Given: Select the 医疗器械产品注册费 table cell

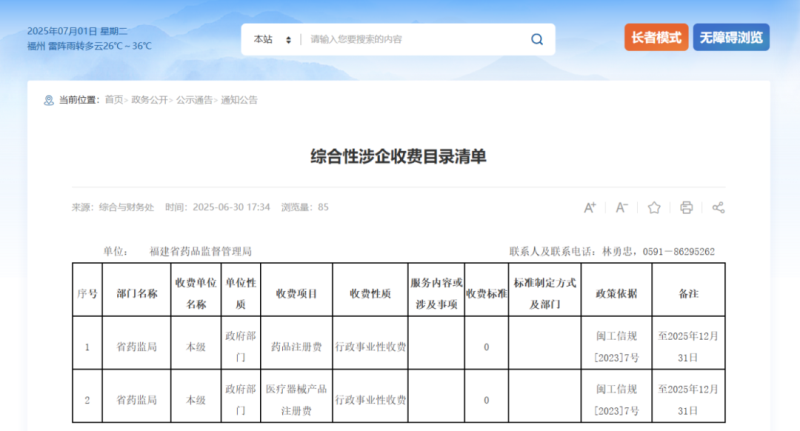Looking at the screenshot, I should [x=296, y=399].
